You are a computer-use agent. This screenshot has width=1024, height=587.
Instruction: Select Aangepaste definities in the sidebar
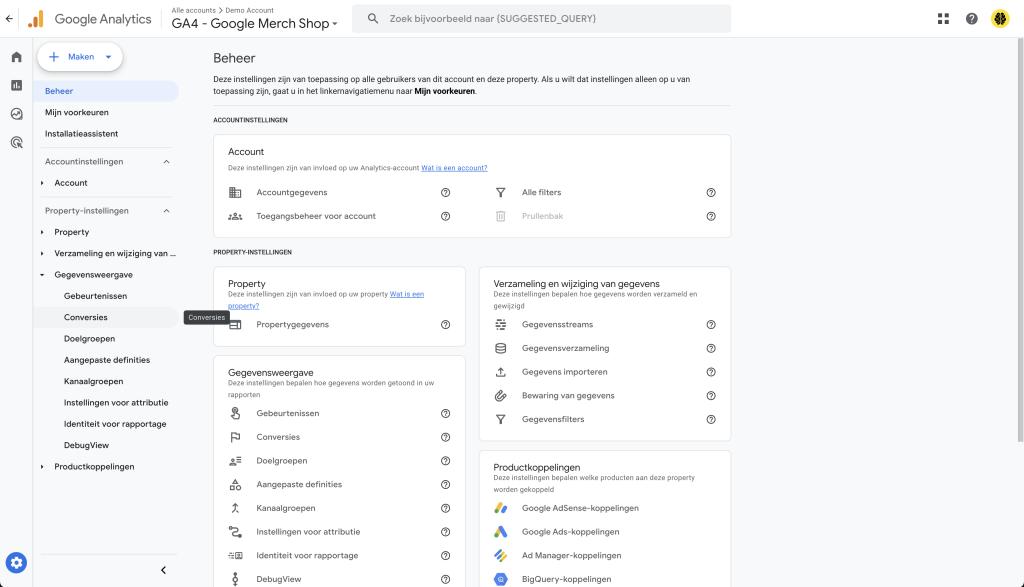tap(106, 360)
